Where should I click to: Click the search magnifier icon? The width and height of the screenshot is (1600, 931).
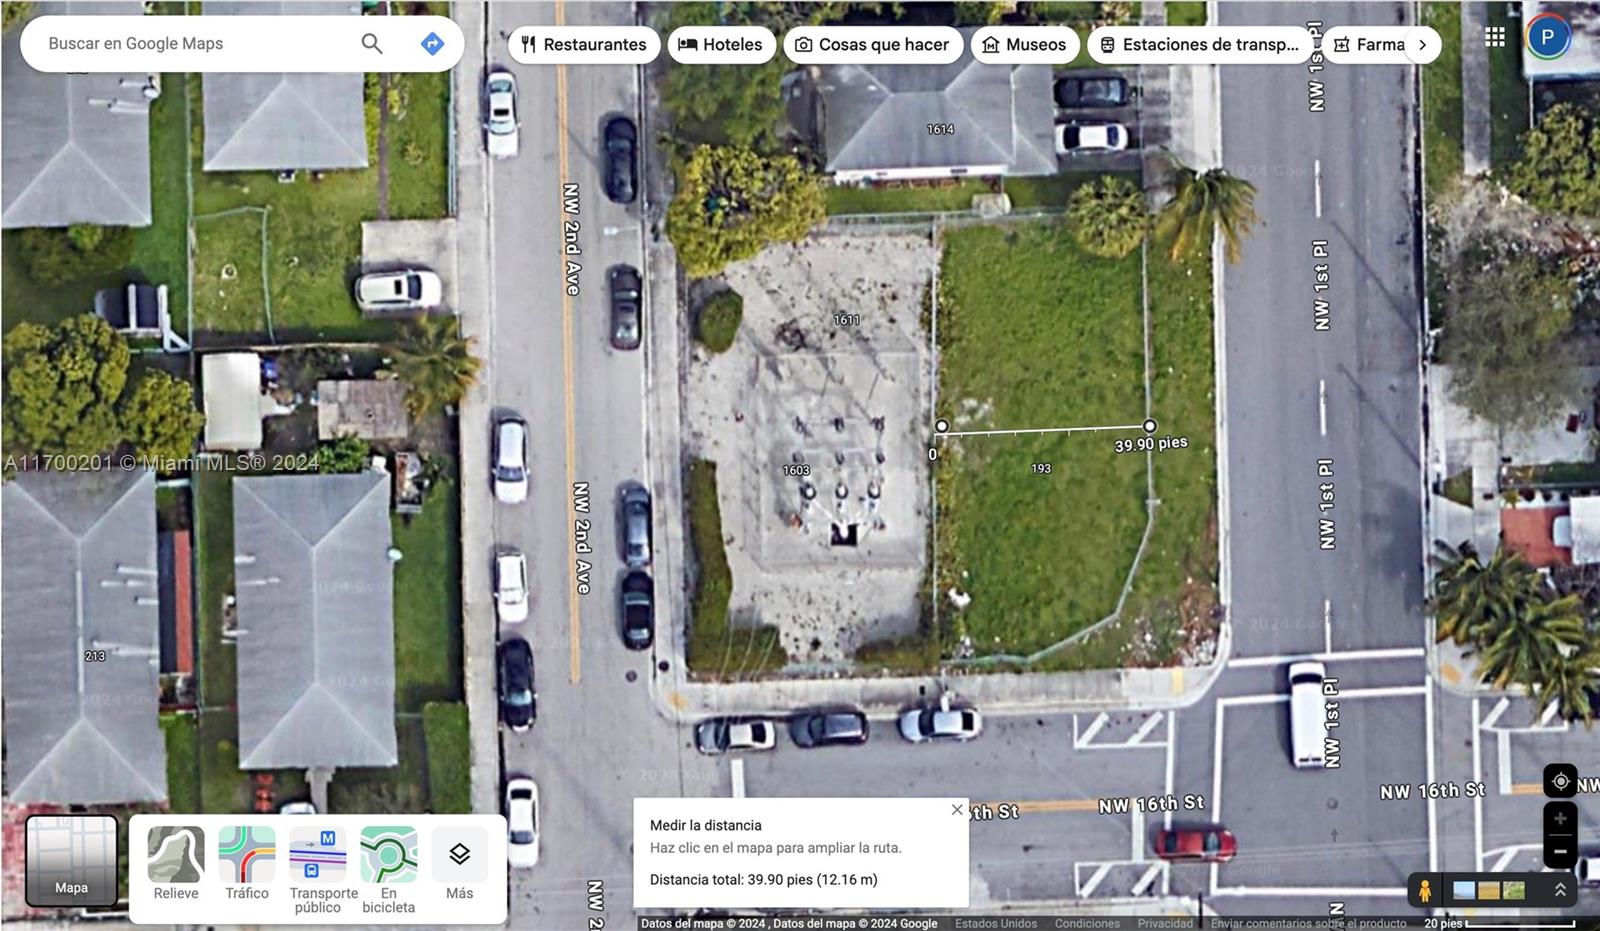[x=372, y=43]
